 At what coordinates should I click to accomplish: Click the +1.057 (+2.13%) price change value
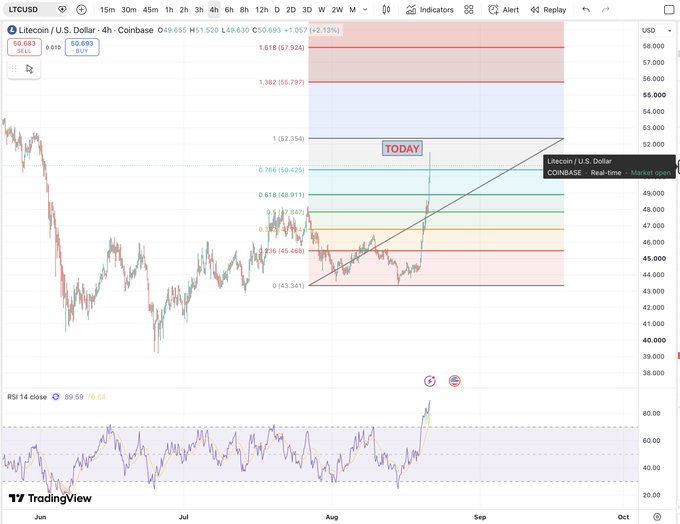pyautogui.click(x=311, y=30)
